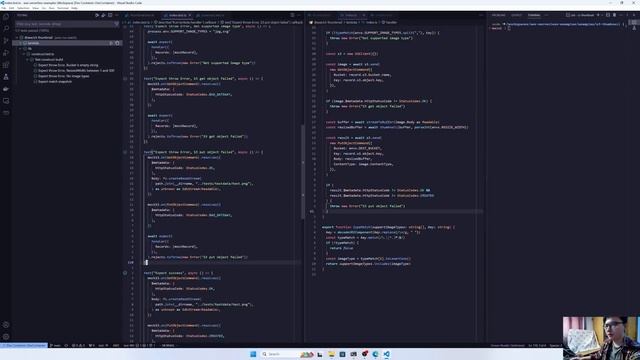The image size is (640, 360).
Task: Click the Visual Studio Code taskbar icon
Action: click(x=386, y=354)
